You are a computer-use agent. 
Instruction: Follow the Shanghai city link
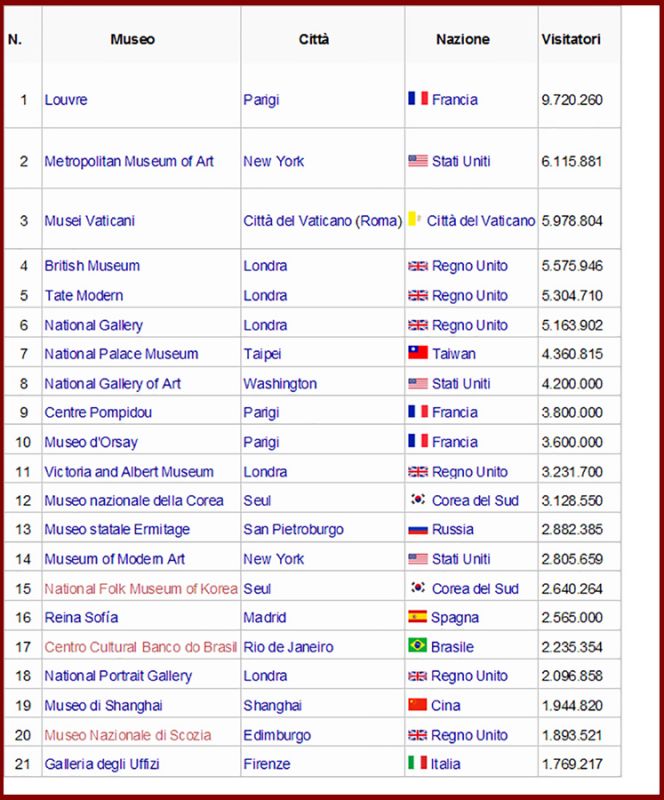[273, 706]
